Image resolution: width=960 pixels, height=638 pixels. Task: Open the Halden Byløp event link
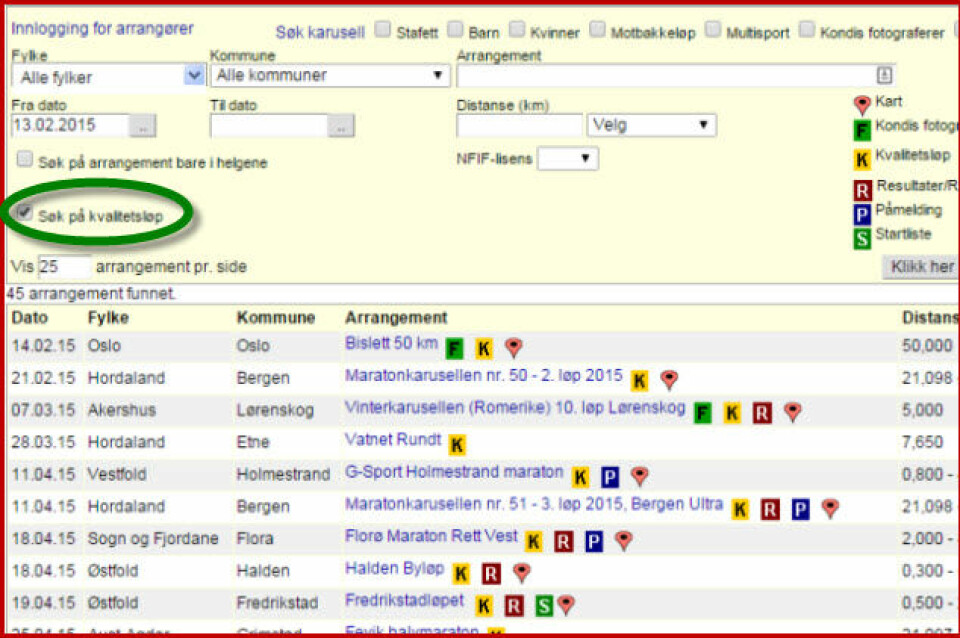[x=394, y=568]
